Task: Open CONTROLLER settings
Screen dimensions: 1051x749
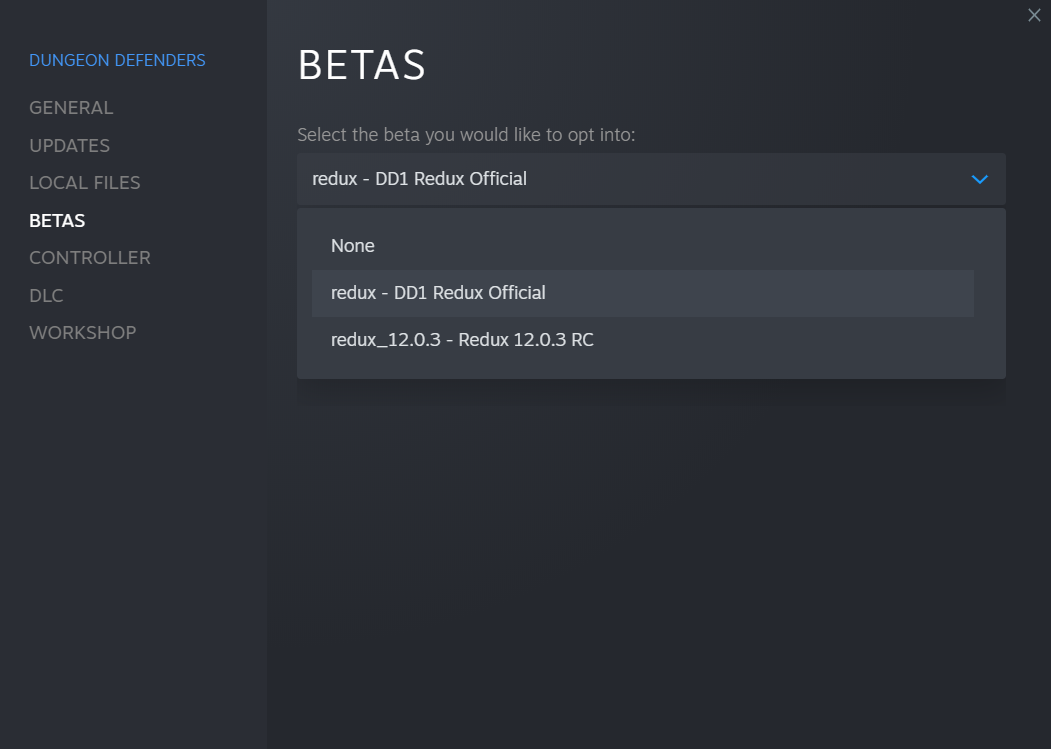Action: click(90, 258)
